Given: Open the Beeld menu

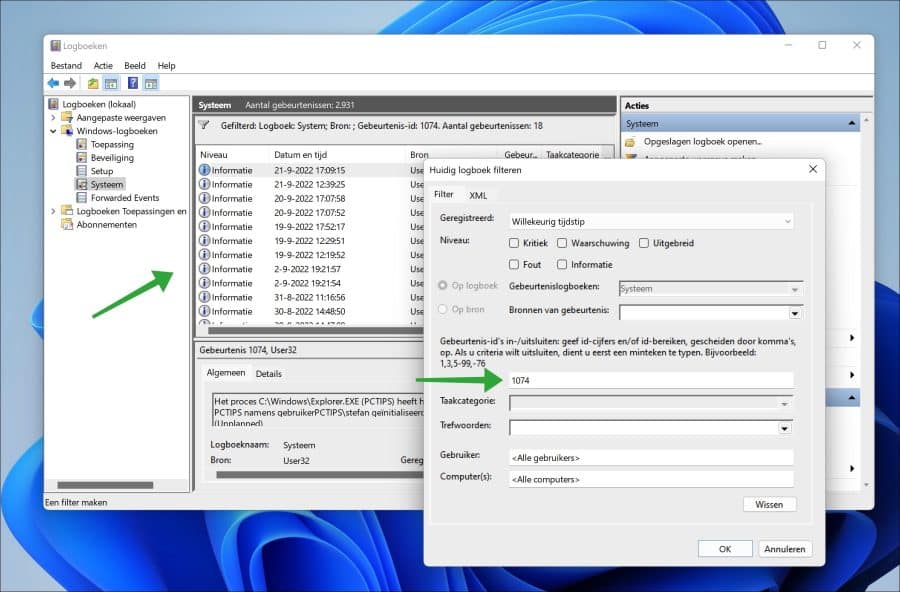Looking at the screenshot, I should pyautogui.click(x=135, y=65).
